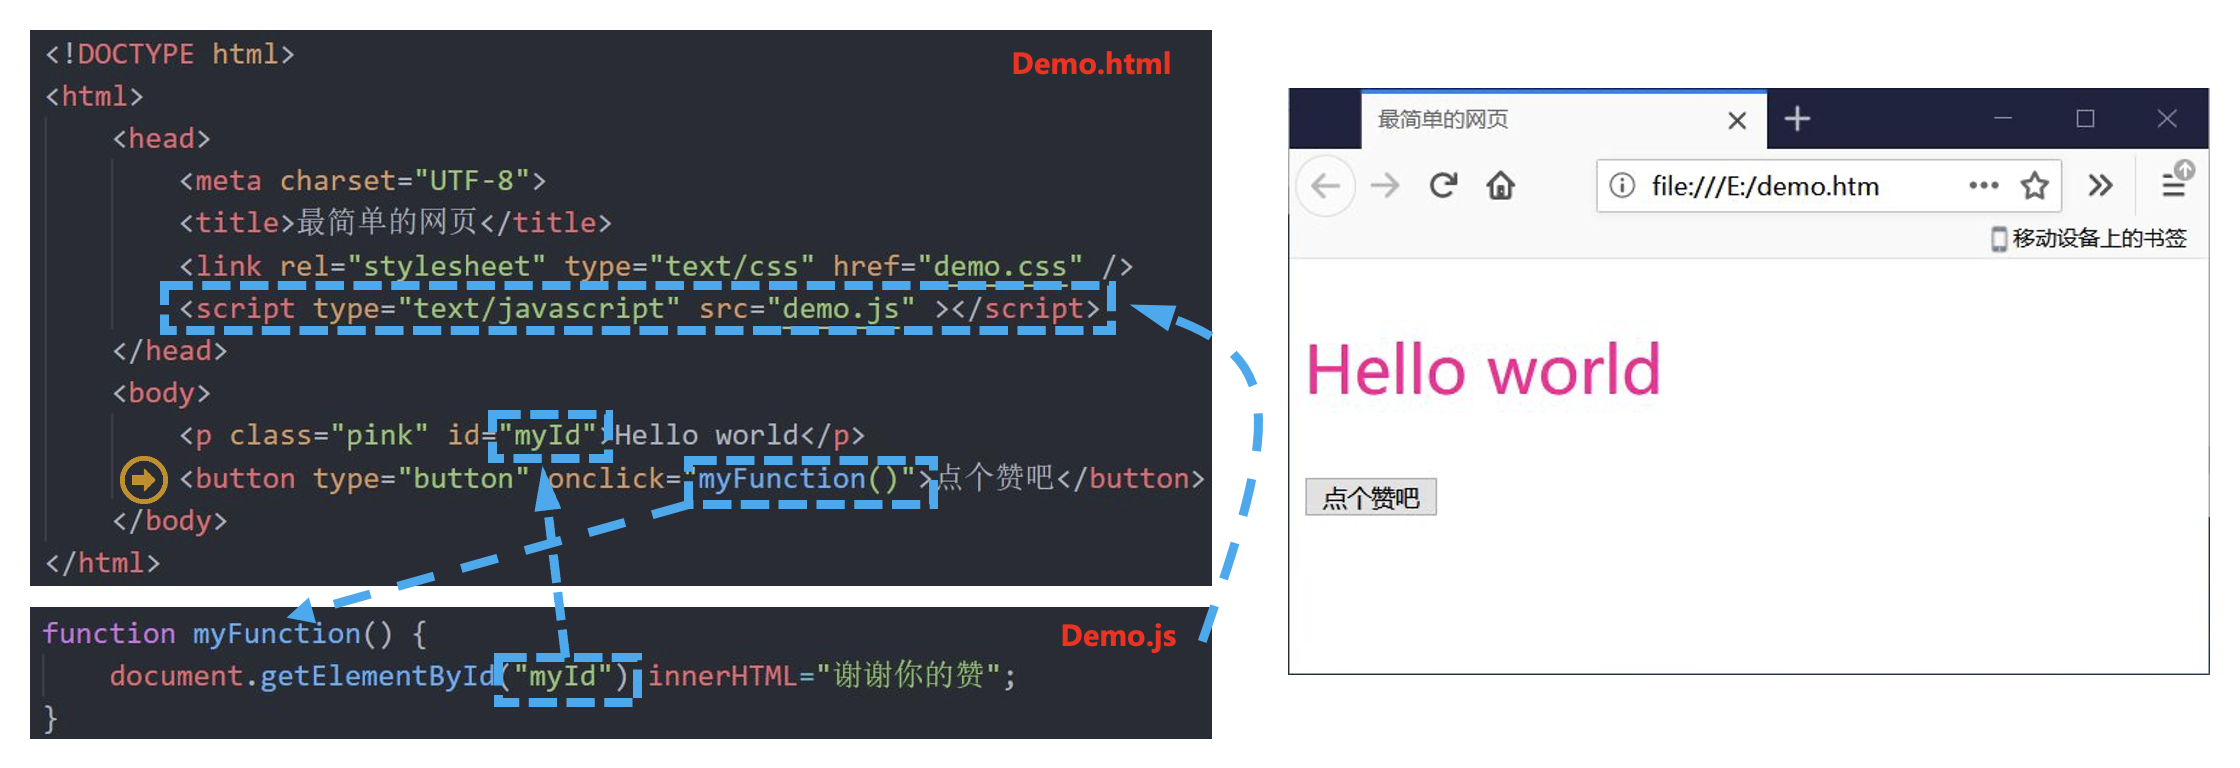This screenshot has height=768, width=2240.
Task: Show site information for file URL
Action: pos(1622,186)
